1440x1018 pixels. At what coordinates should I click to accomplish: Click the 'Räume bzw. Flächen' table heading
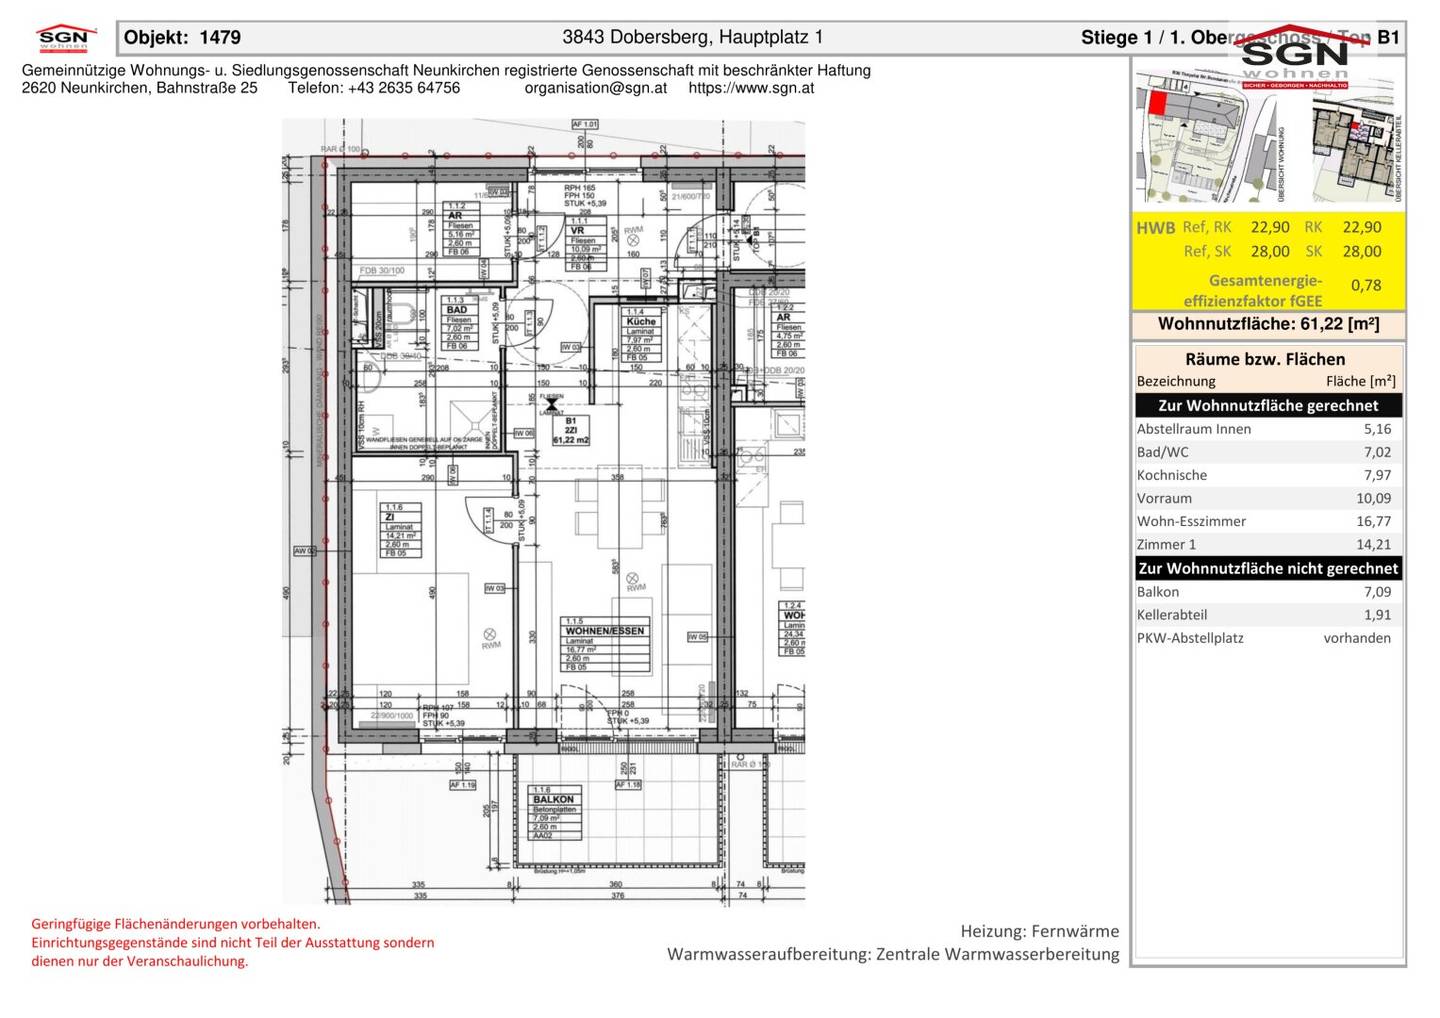pos(1265,359)
